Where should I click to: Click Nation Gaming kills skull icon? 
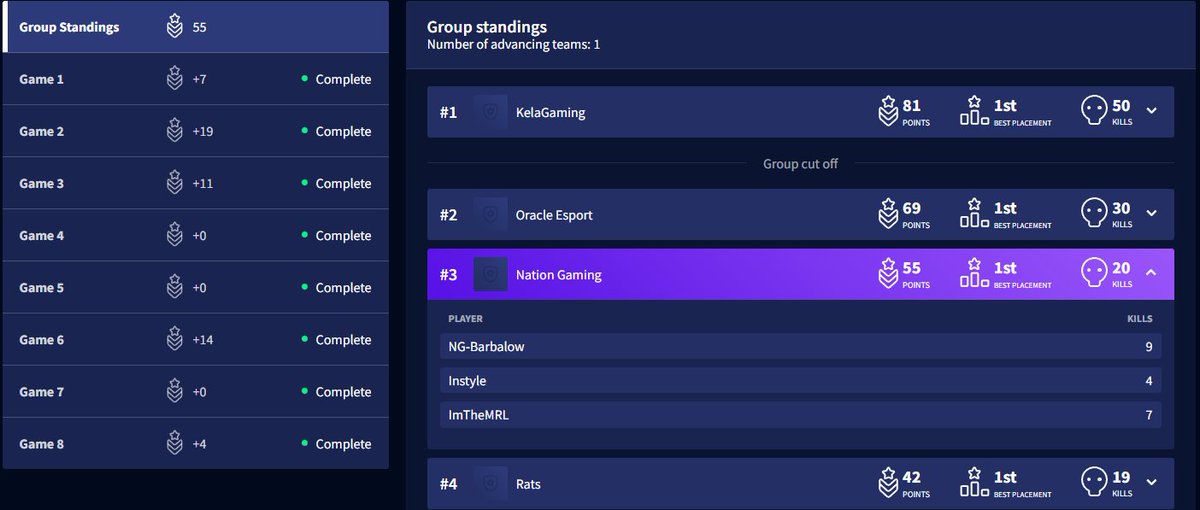1095,273
